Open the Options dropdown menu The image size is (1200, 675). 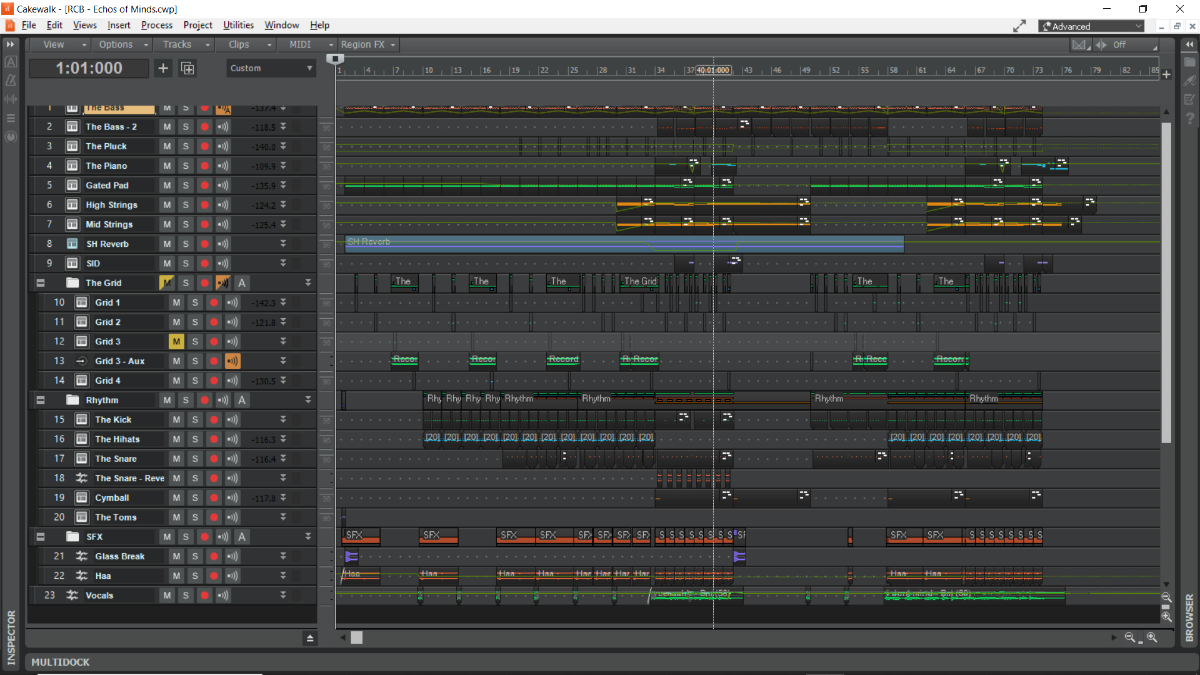[121, 45]
